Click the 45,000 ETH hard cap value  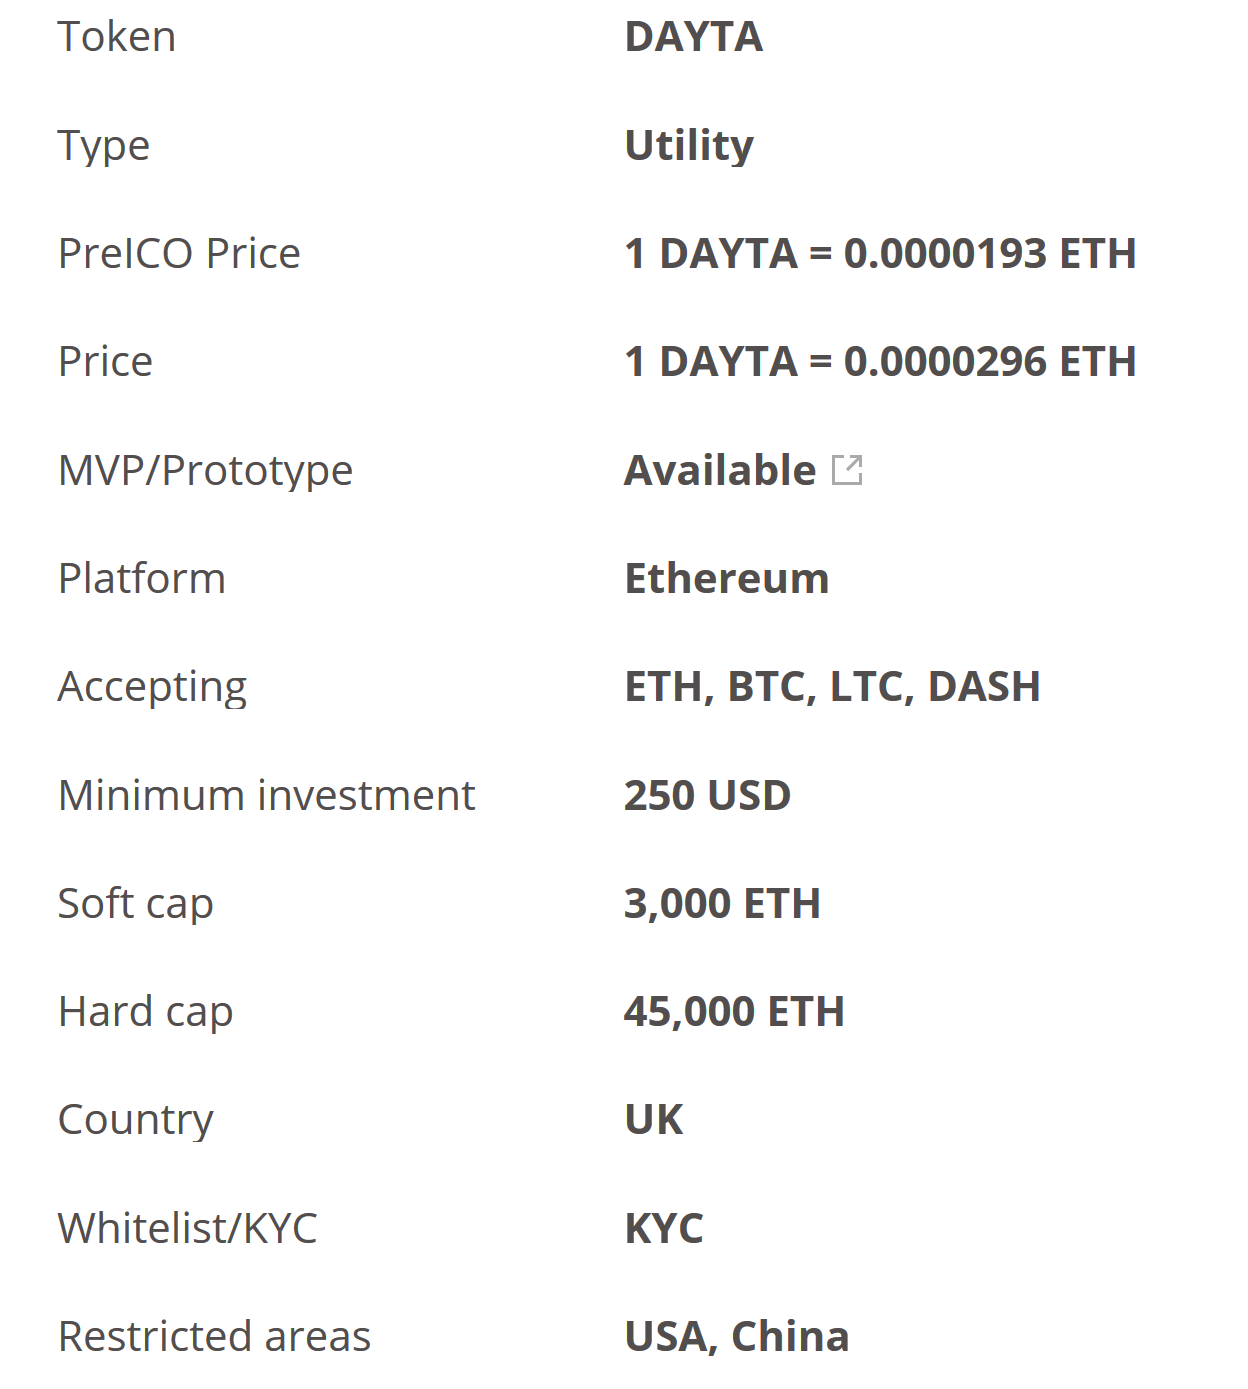(x=734, y=1012)
